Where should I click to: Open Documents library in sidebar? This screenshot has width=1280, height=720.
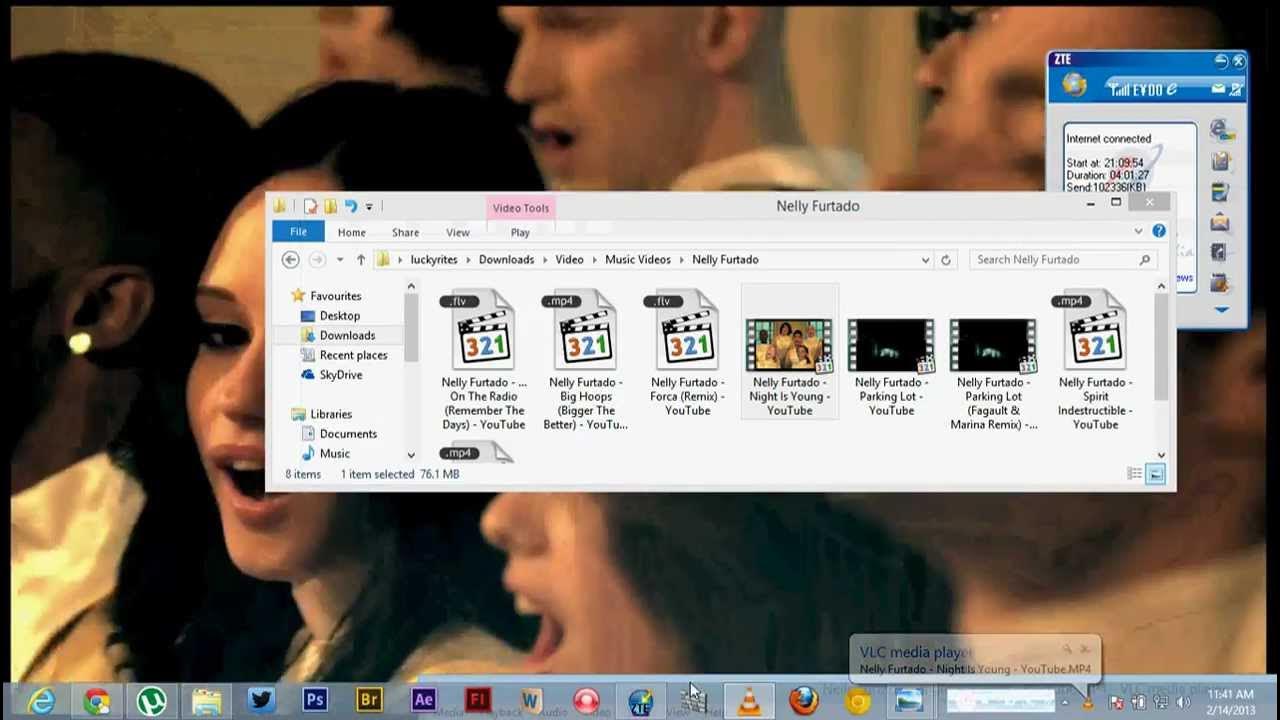[348, 434]
